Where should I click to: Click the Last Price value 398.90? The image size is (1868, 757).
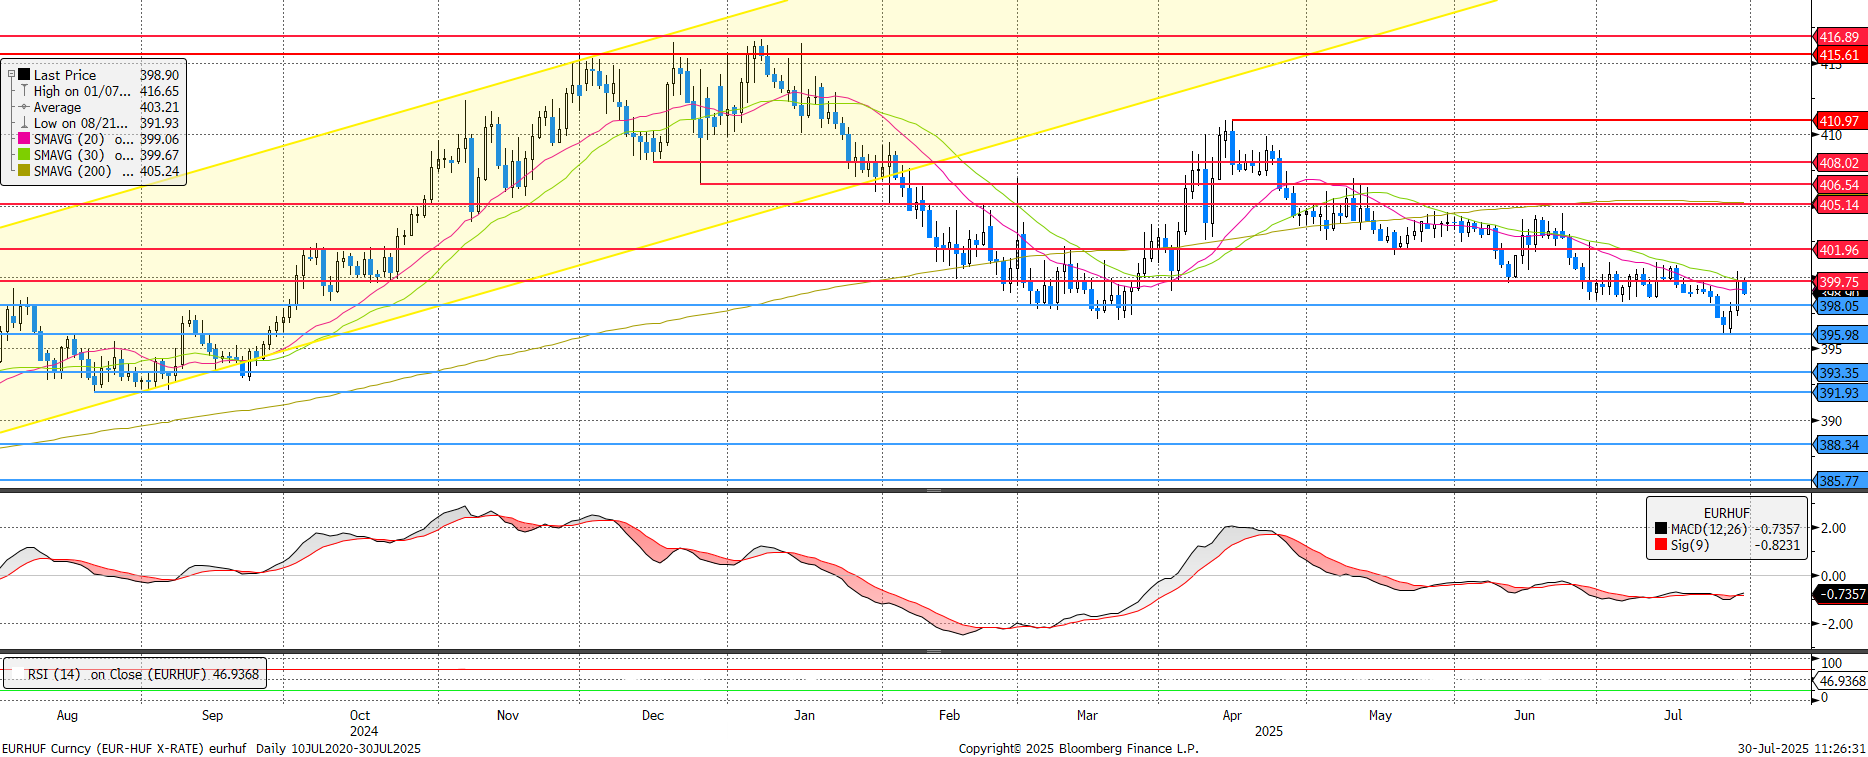[159, 75]
